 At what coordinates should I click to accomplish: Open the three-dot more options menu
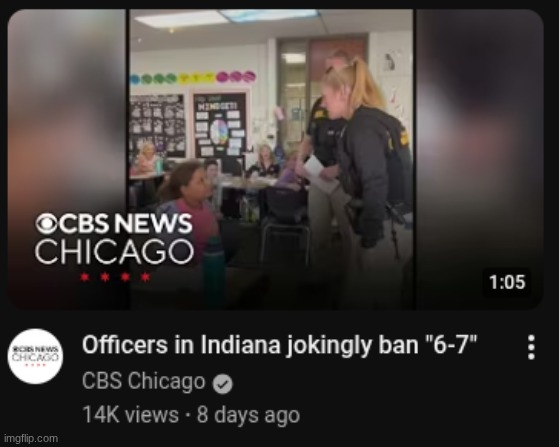click(531, 347)
